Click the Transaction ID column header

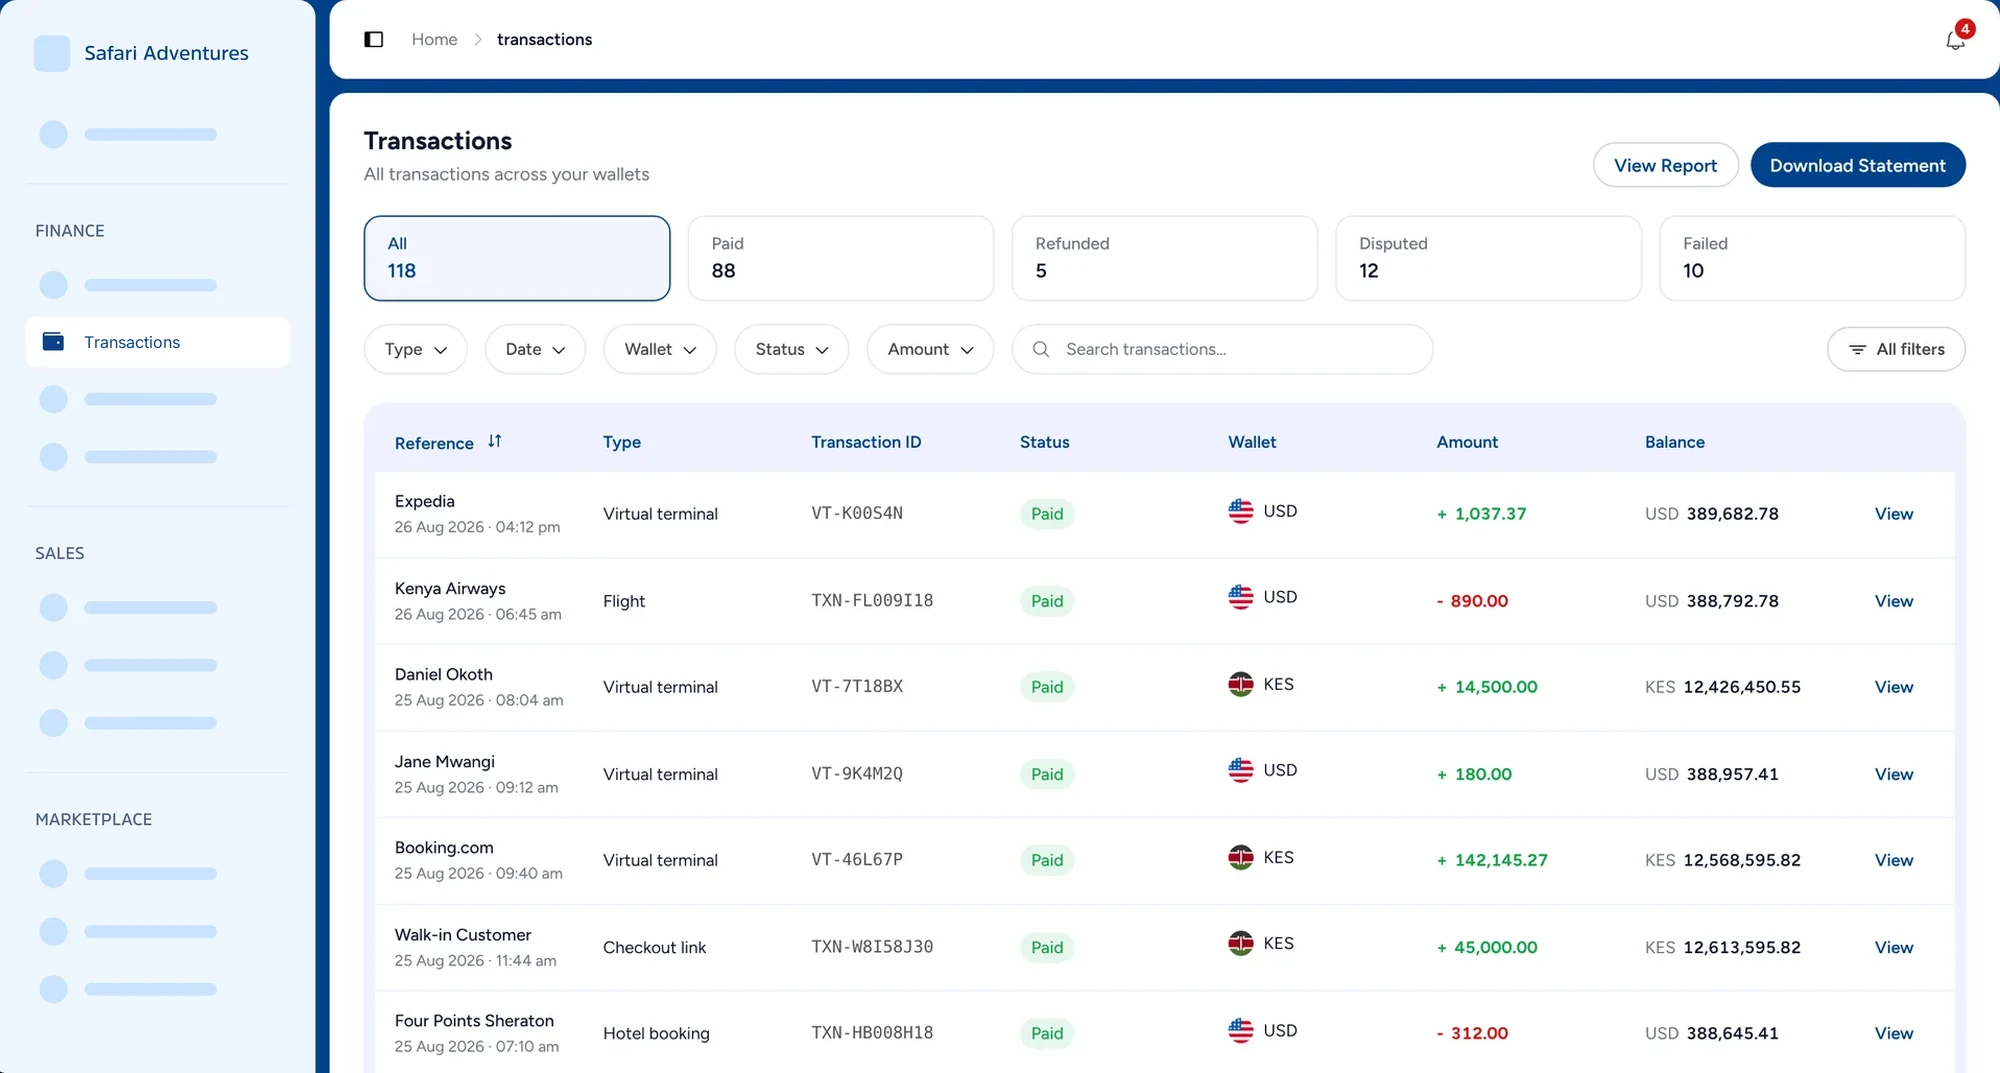tap(866, 442)
